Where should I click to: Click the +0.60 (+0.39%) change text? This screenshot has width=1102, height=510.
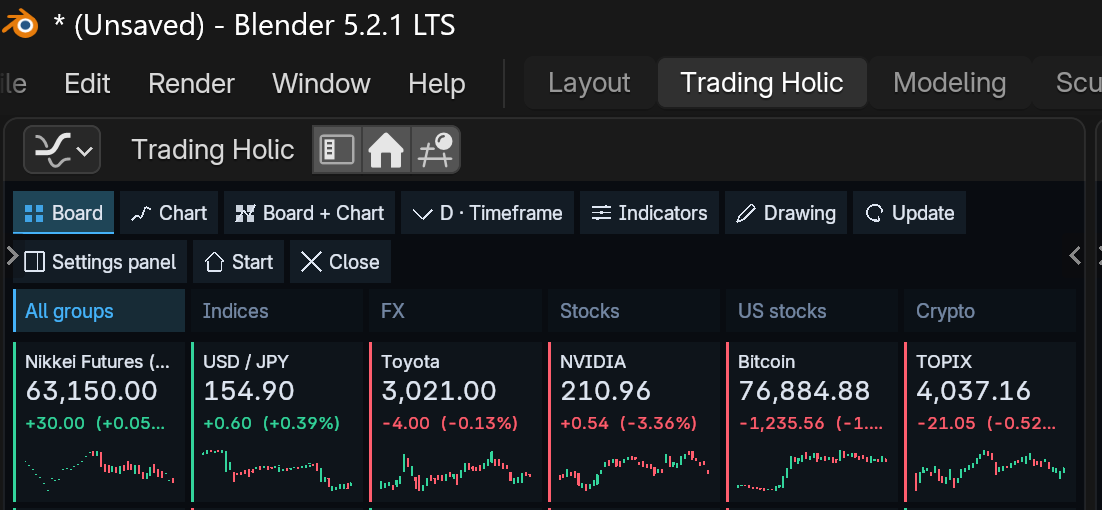(x=271, y=424)
